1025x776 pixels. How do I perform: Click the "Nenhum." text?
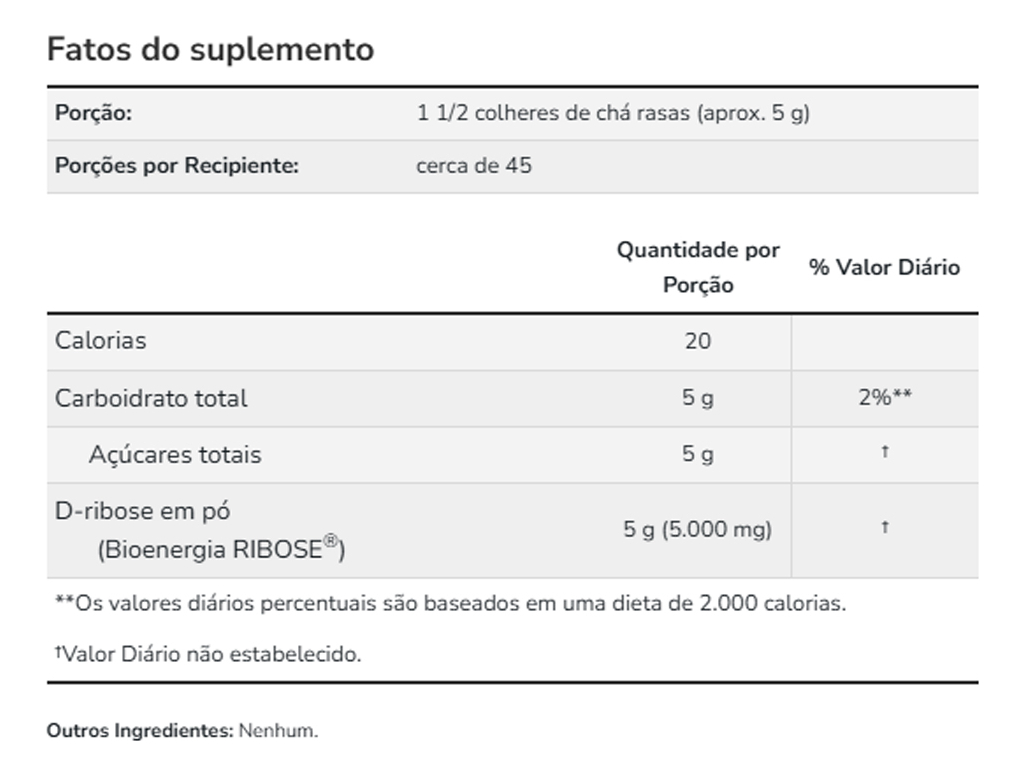[278, 731]
